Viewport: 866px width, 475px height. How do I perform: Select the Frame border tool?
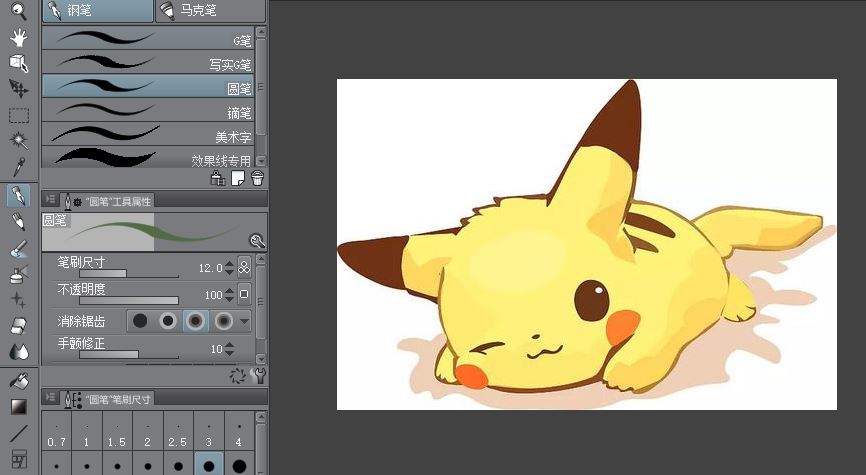[x=19, y=460]
